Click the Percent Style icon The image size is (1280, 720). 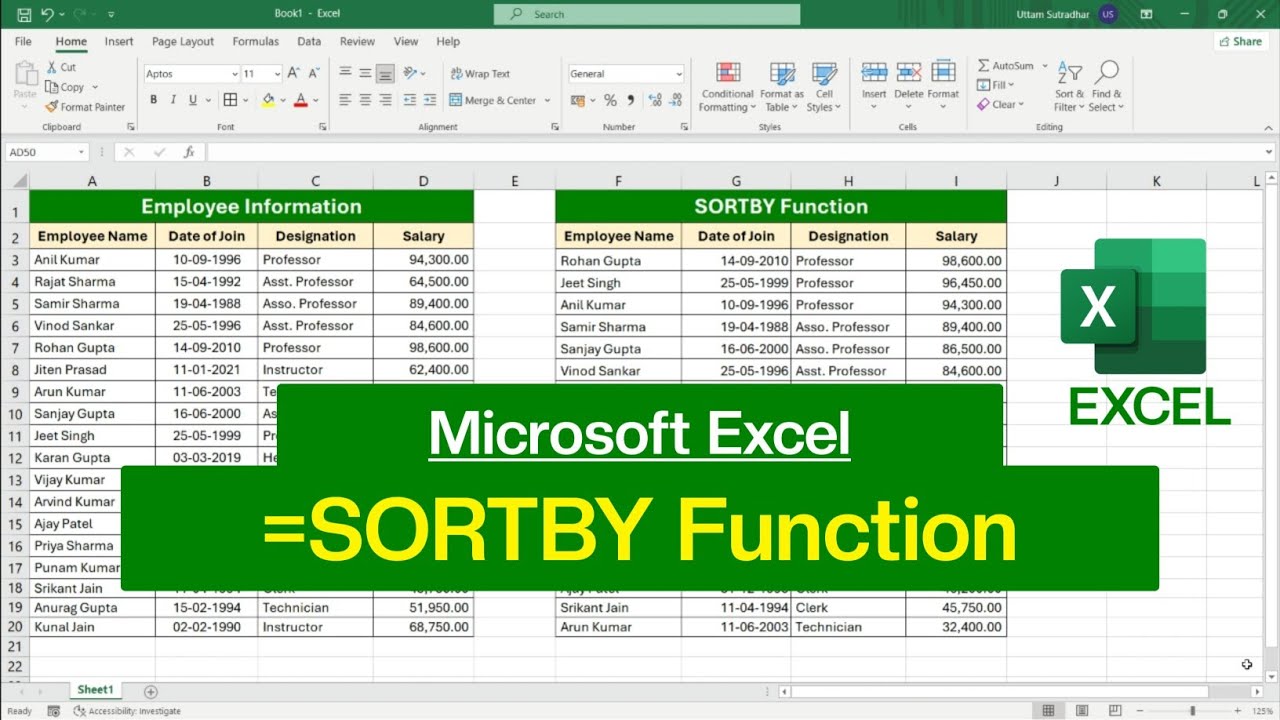pyautogui.click(x=610, y=100)
